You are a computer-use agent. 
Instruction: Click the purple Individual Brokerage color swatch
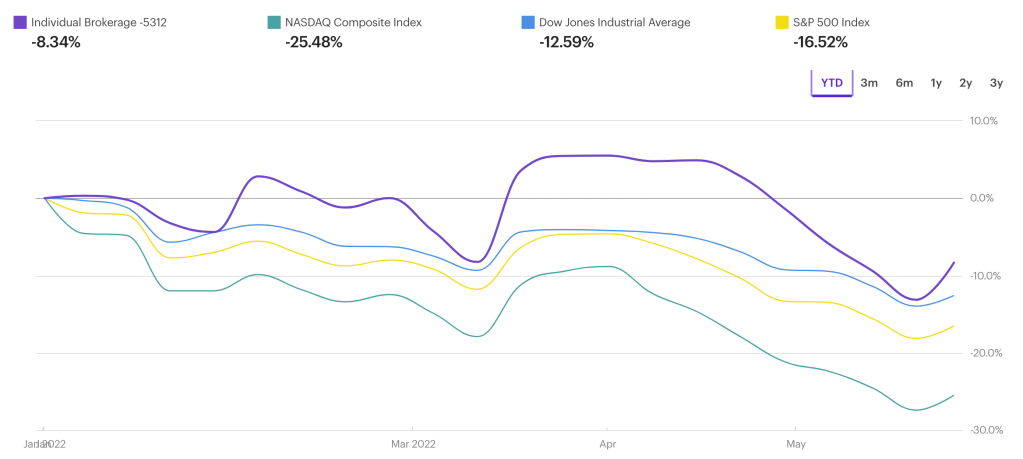(x=20, y=22)
